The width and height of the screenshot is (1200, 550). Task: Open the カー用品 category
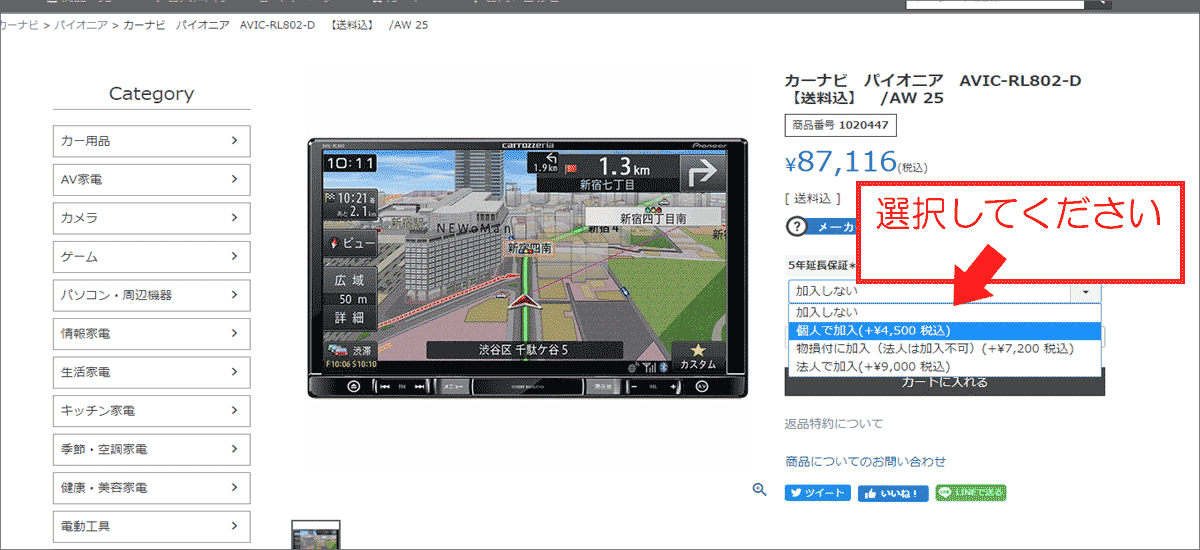(x=151, y=141)
